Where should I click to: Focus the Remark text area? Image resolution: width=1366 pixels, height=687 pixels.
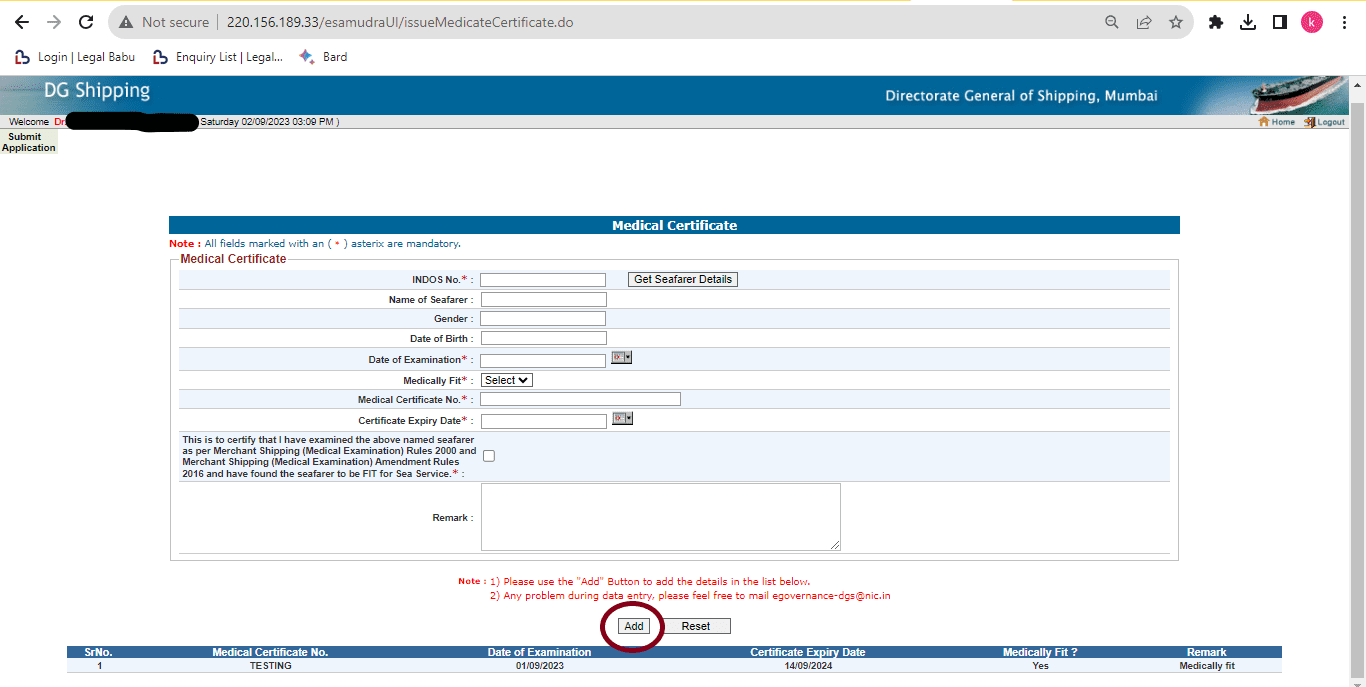click(x=660, y=516)
